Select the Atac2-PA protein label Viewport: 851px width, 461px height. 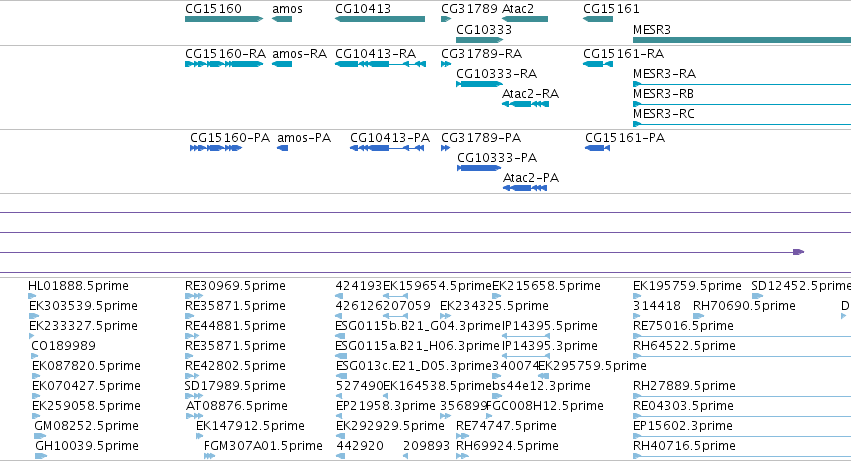click(x=531, y=178)
